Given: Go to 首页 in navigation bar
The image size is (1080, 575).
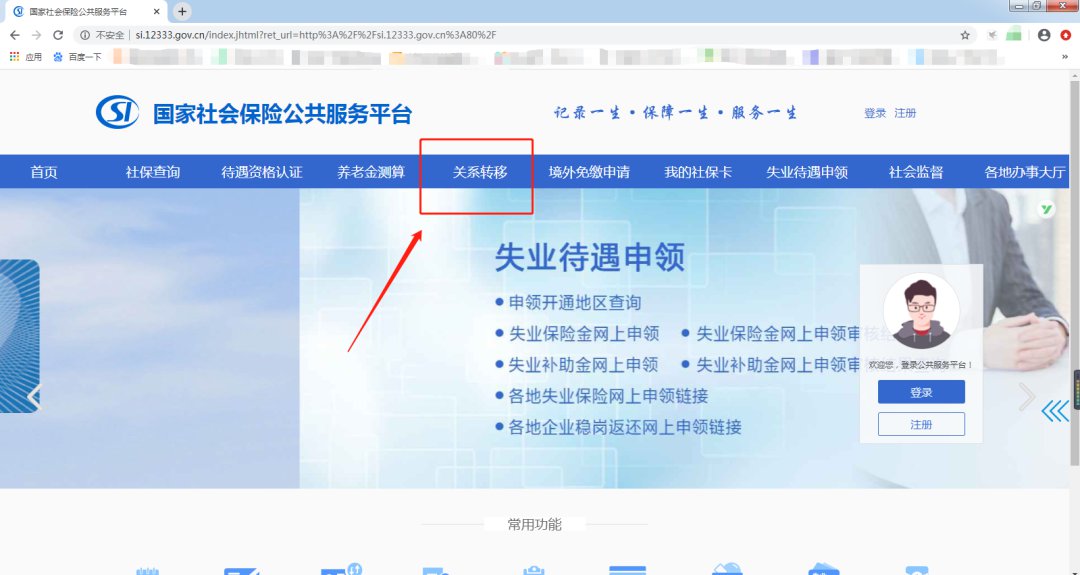Looking at the screenshot, I should click(44, 172).
